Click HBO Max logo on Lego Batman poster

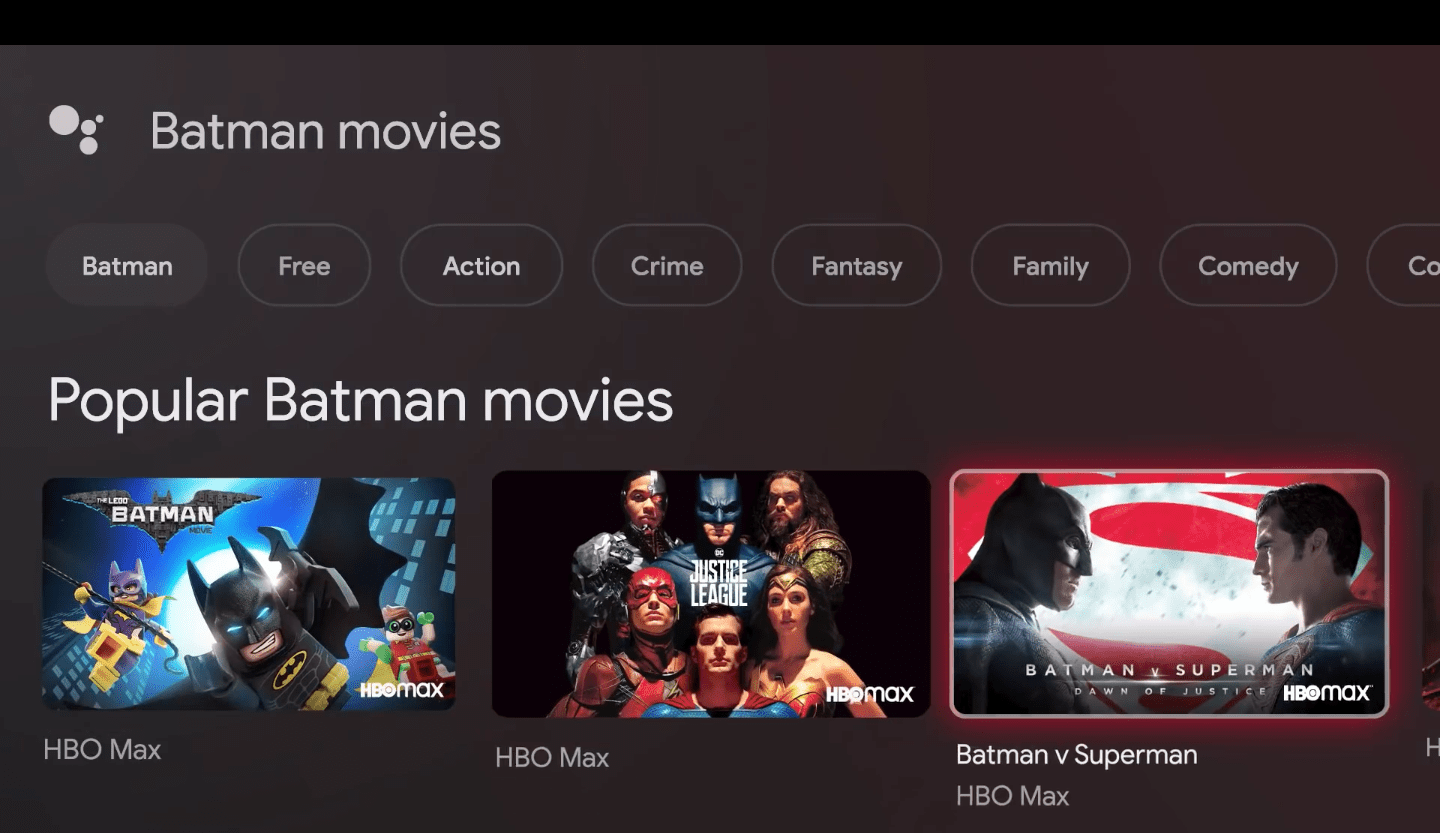pos(401,689)
